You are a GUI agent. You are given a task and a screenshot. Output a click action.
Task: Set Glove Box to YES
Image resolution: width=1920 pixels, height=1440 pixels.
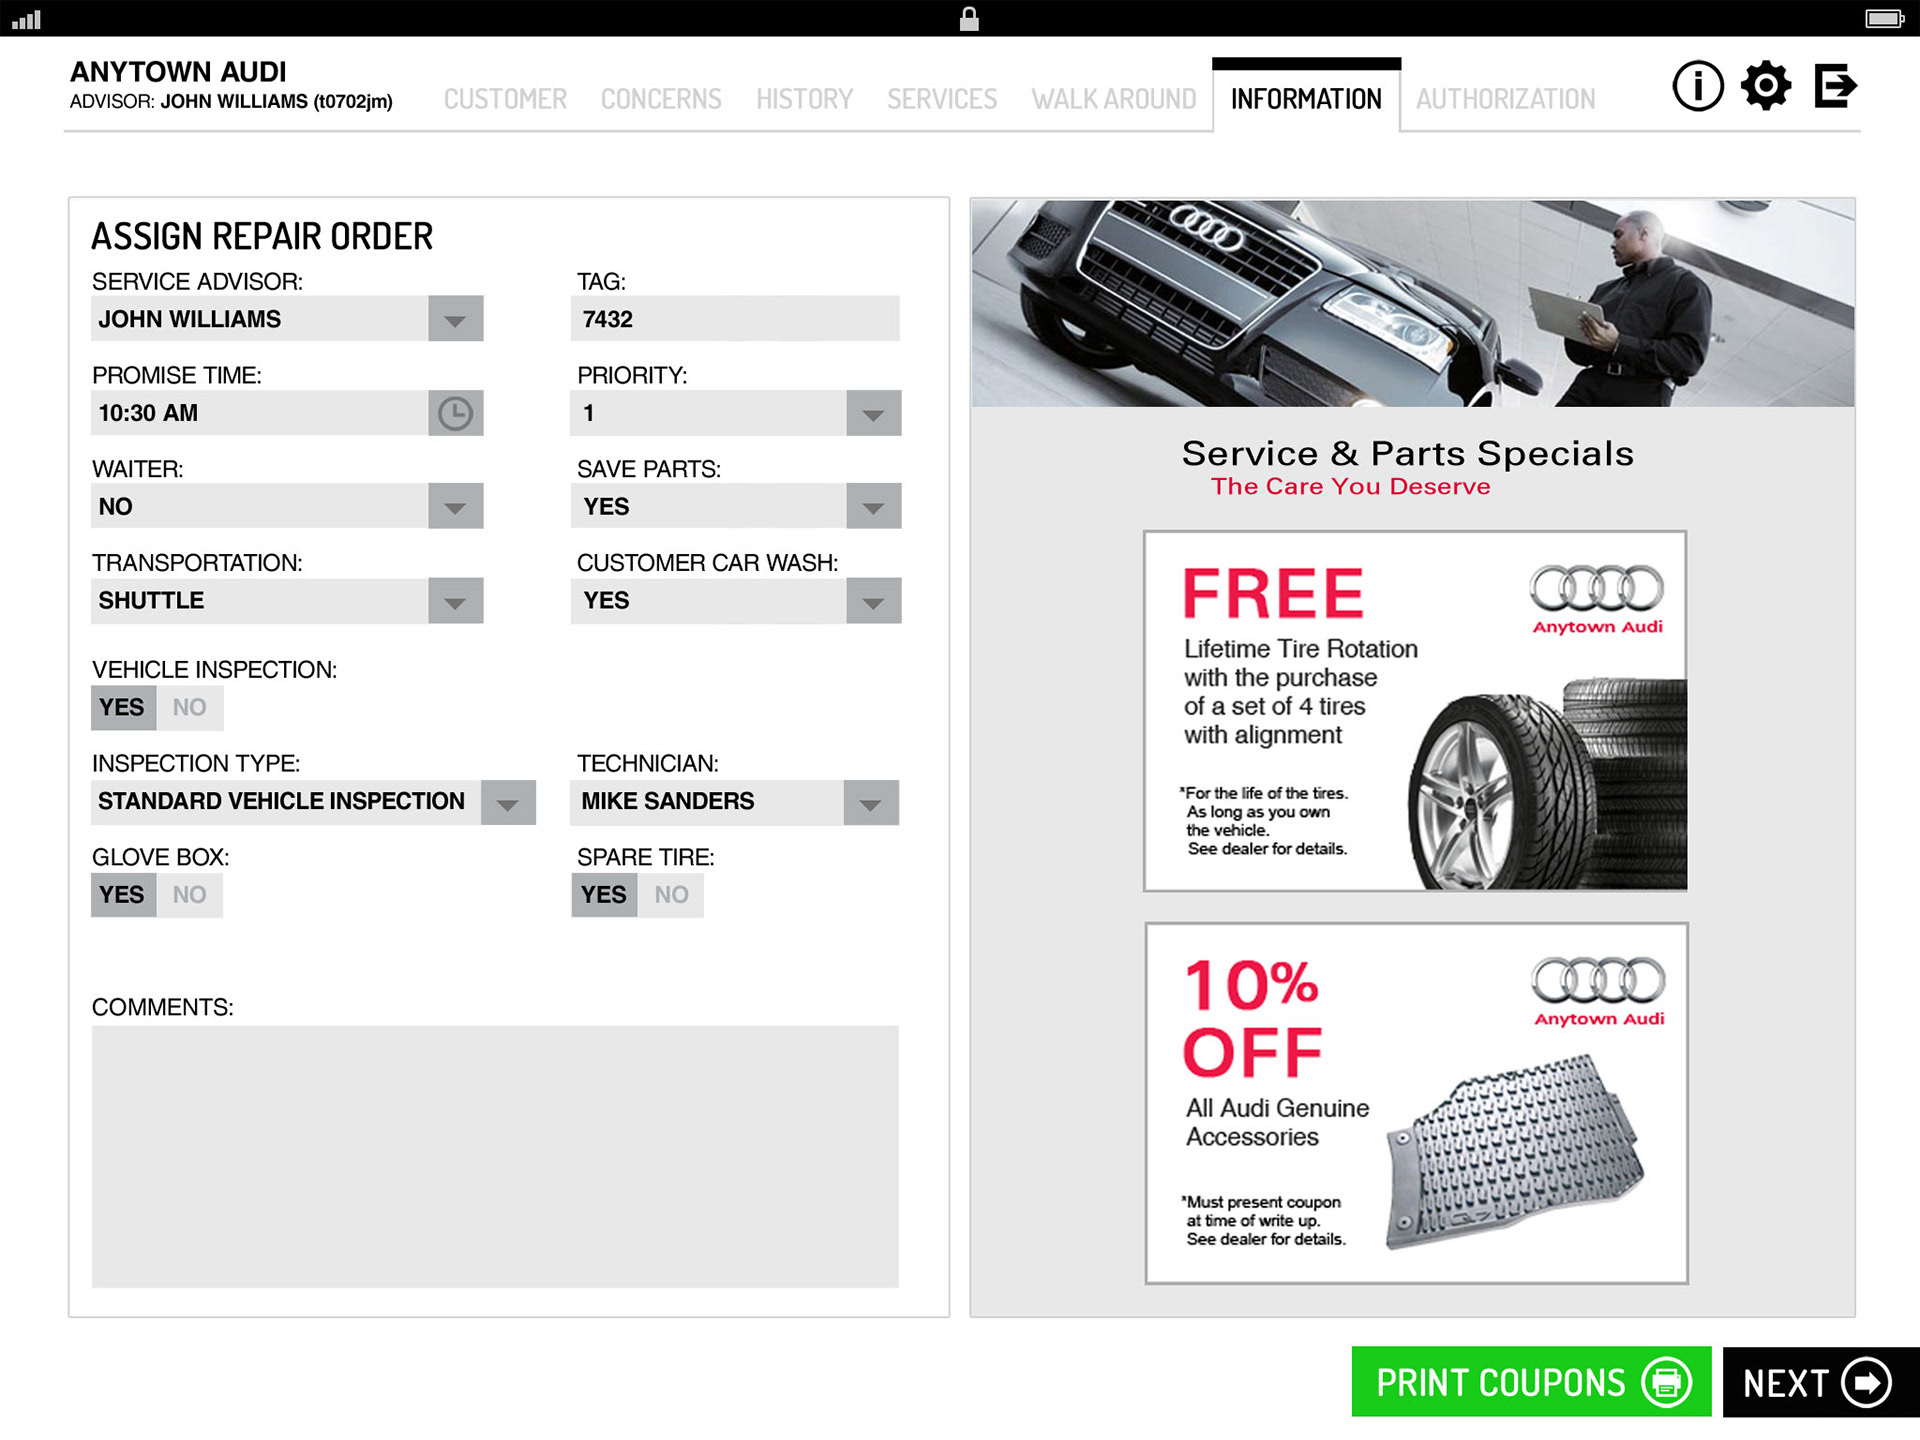pos(123,895)
